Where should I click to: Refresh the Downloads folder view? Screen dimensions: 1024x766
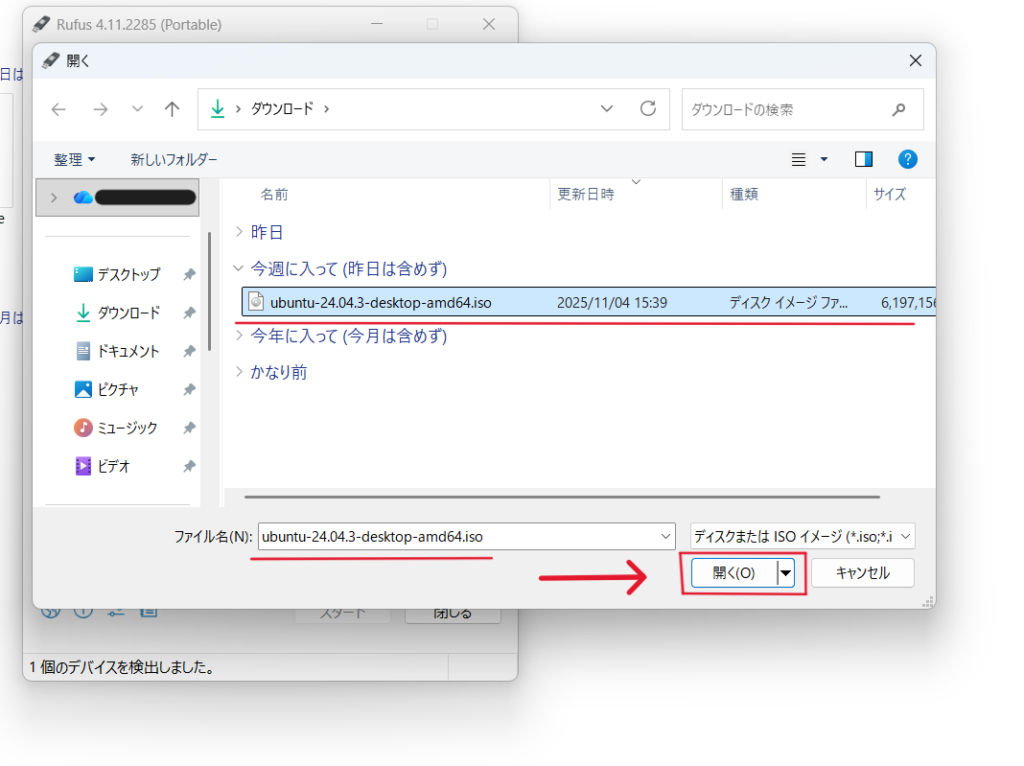tap(647, 109)
